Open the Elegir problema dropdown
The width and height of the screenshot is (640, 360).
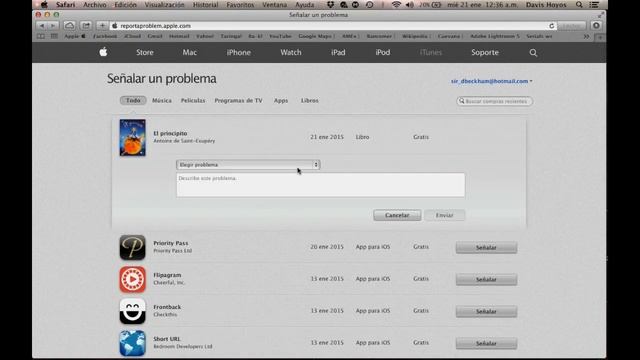point(248,164)
